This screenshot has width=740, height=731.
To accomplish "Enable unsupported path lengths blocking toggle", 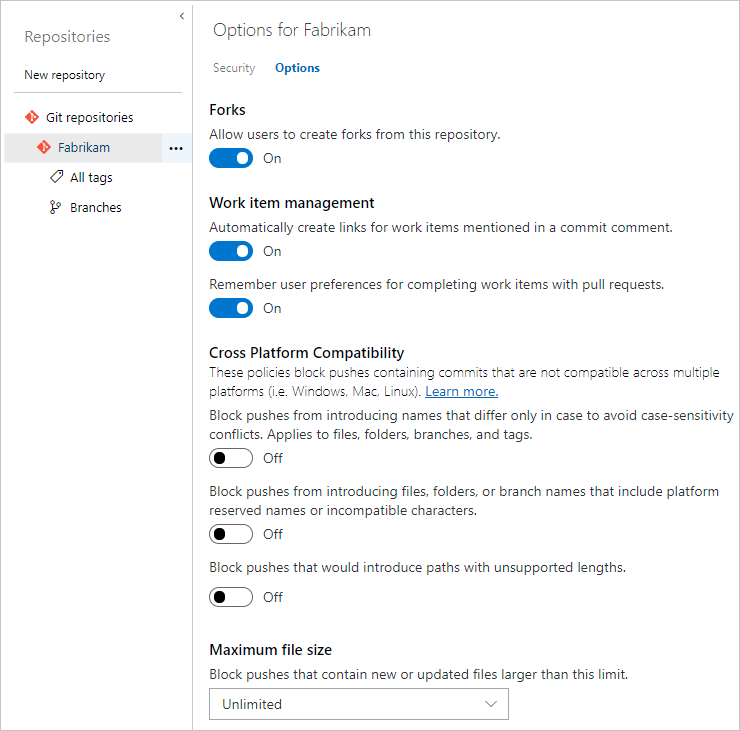I will [x=231, y=597].
